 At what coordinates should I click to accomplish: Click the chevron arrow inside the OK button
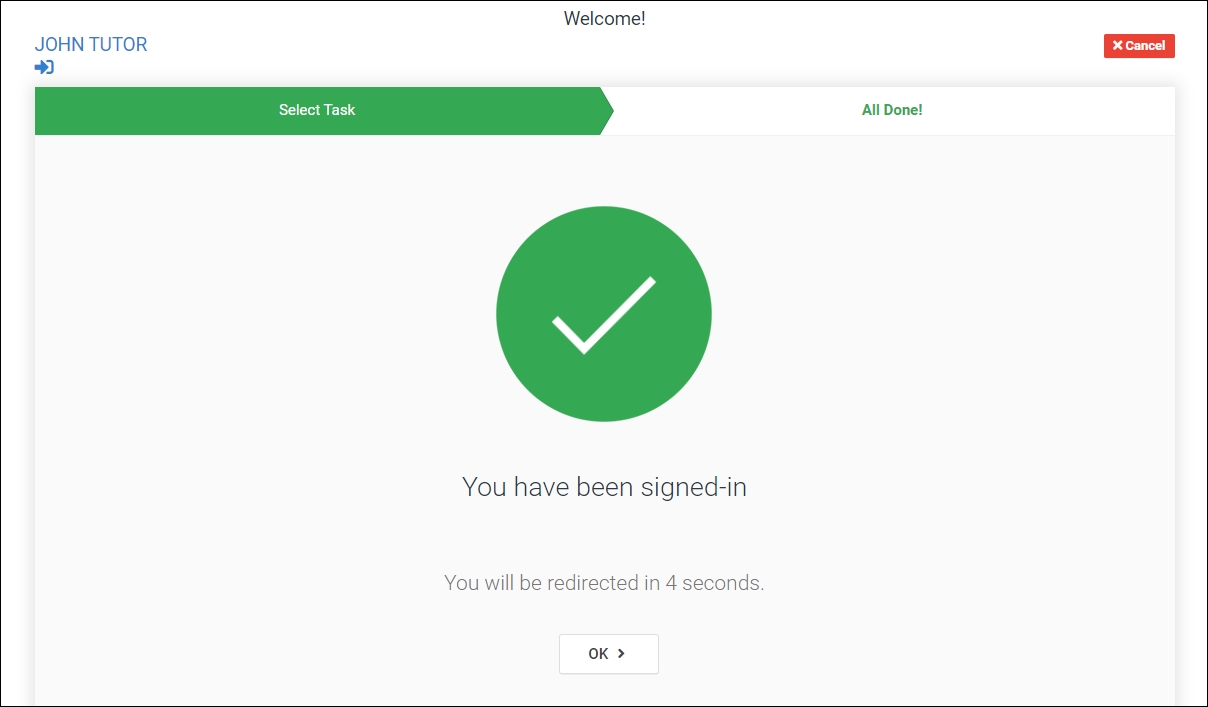click(x=621, y=654)
